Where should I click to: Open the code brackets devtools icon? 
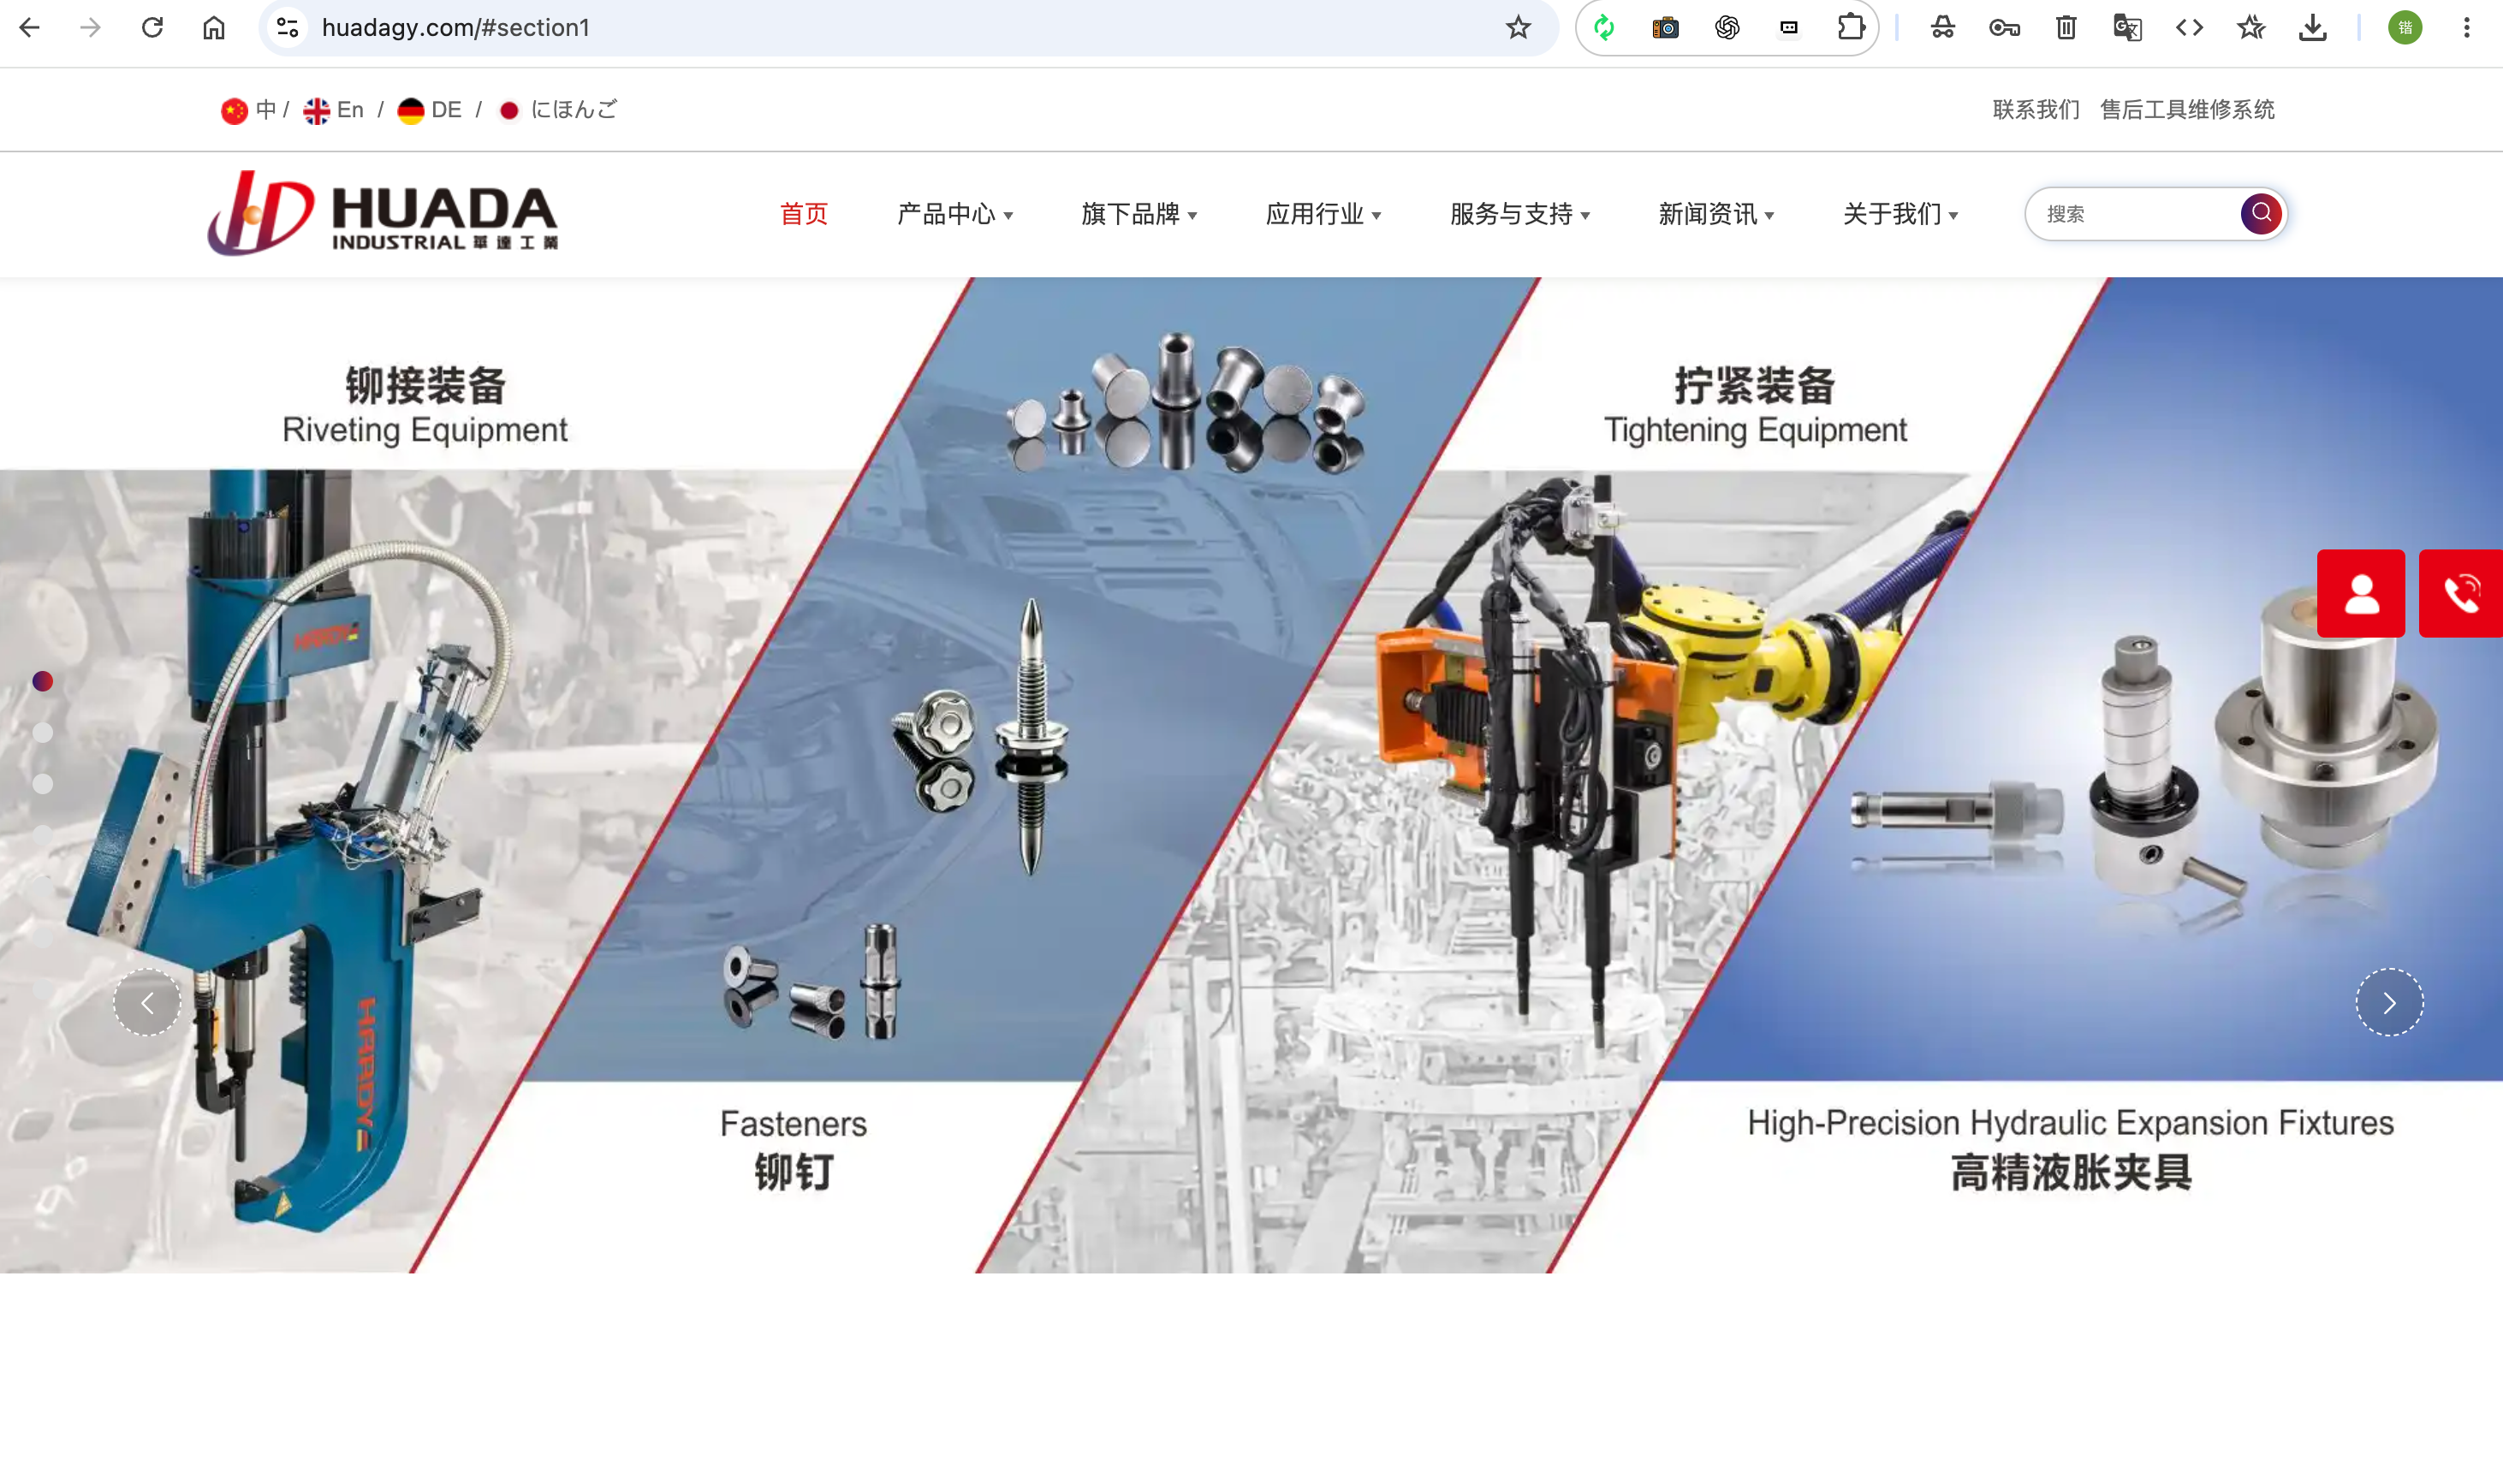(2189, 27)
